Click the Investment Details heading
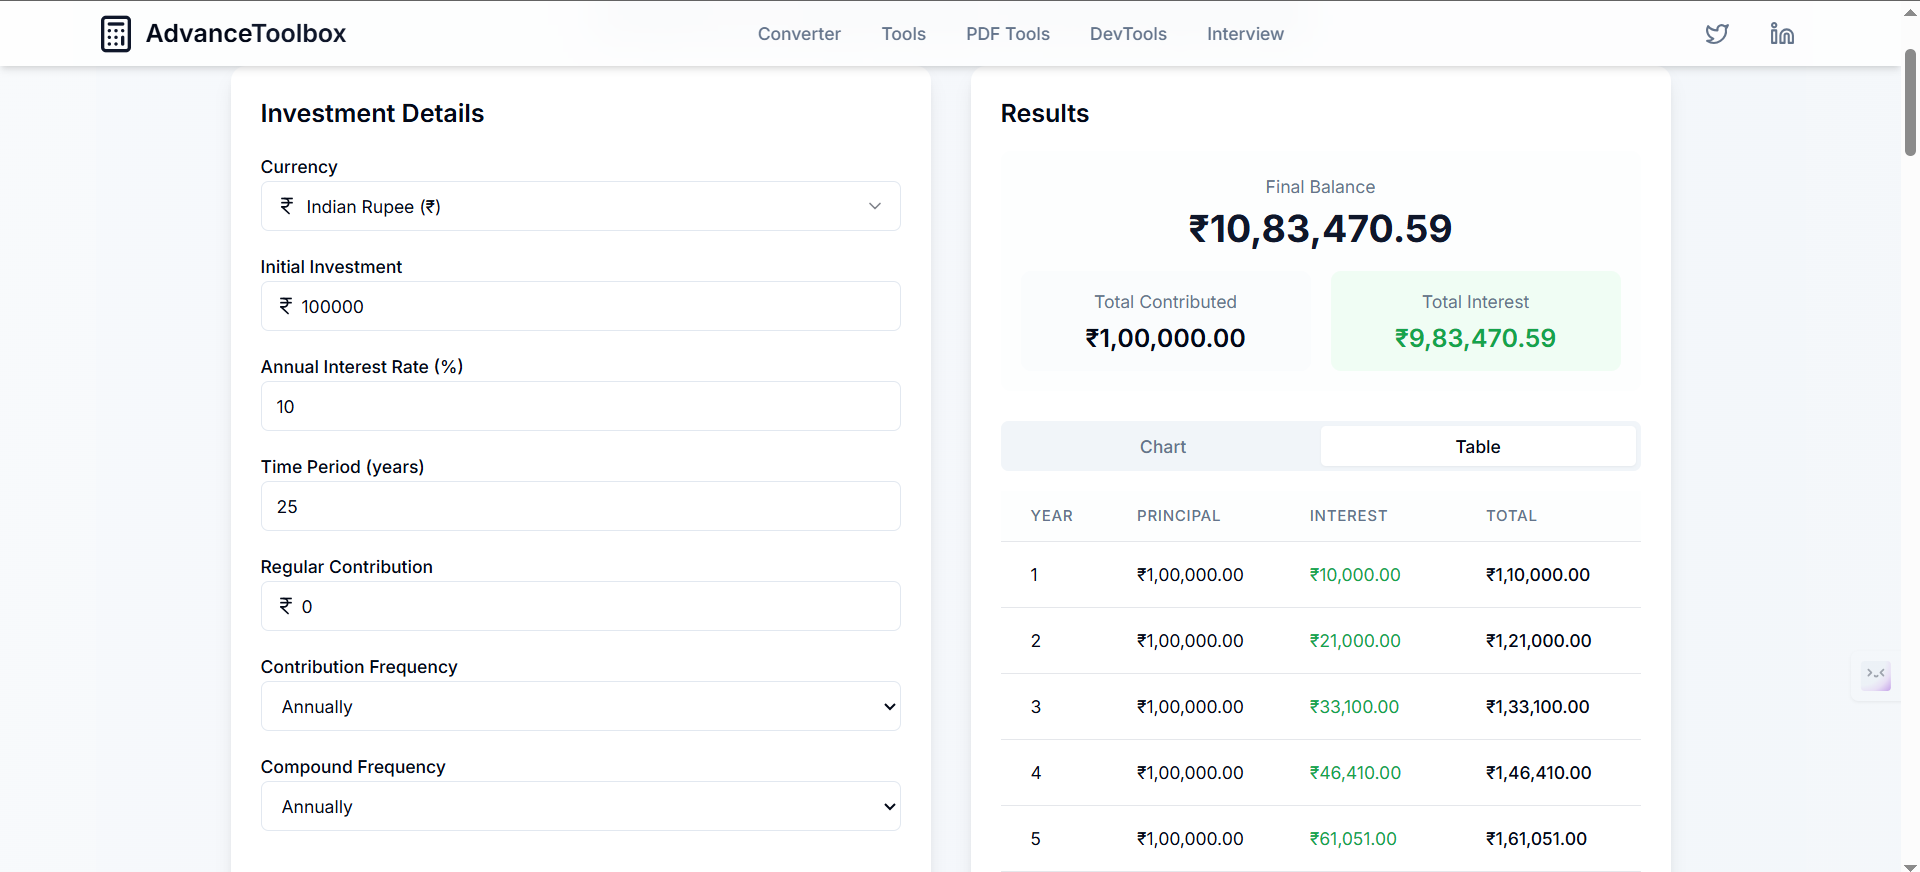Screen dimensions: 1920x872 [x=372, y=113]
